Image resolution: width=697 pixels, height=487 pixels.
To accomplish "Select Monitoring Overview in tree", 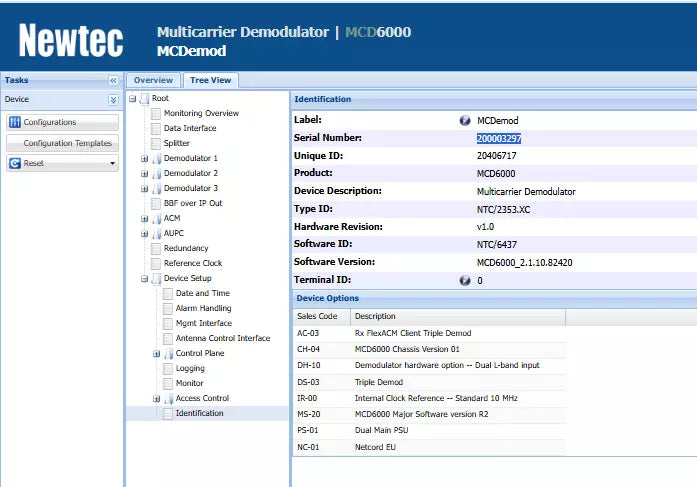I will click(x=201, y=113).
